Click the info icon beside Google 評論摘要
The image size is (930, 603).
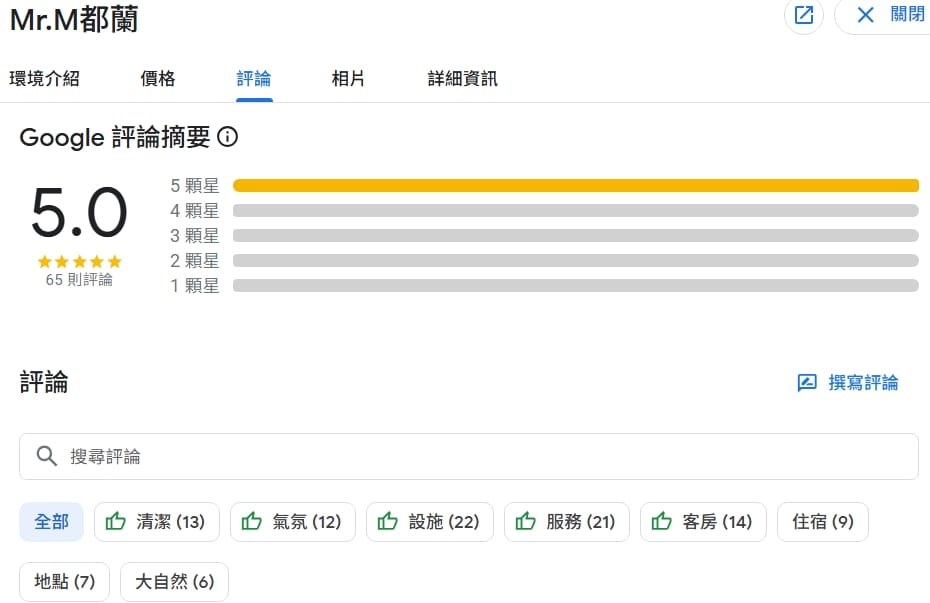coord(228,138)
